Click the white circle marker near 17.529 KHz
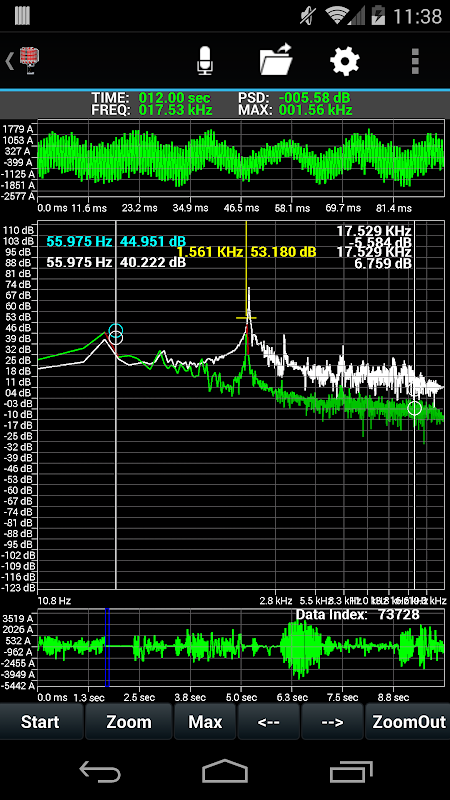The image size is (450, 800). [415, 408]
